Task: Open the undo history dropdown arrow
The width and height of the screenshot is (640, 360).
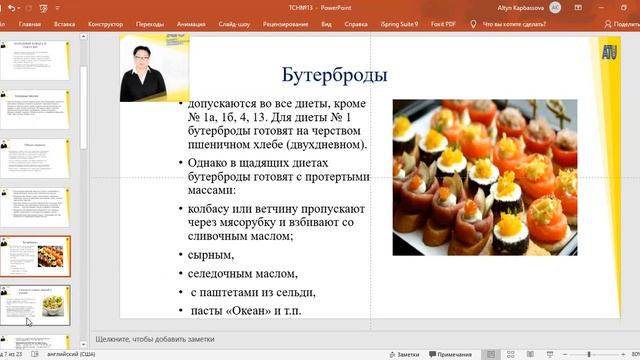Action: coord(19,8)
